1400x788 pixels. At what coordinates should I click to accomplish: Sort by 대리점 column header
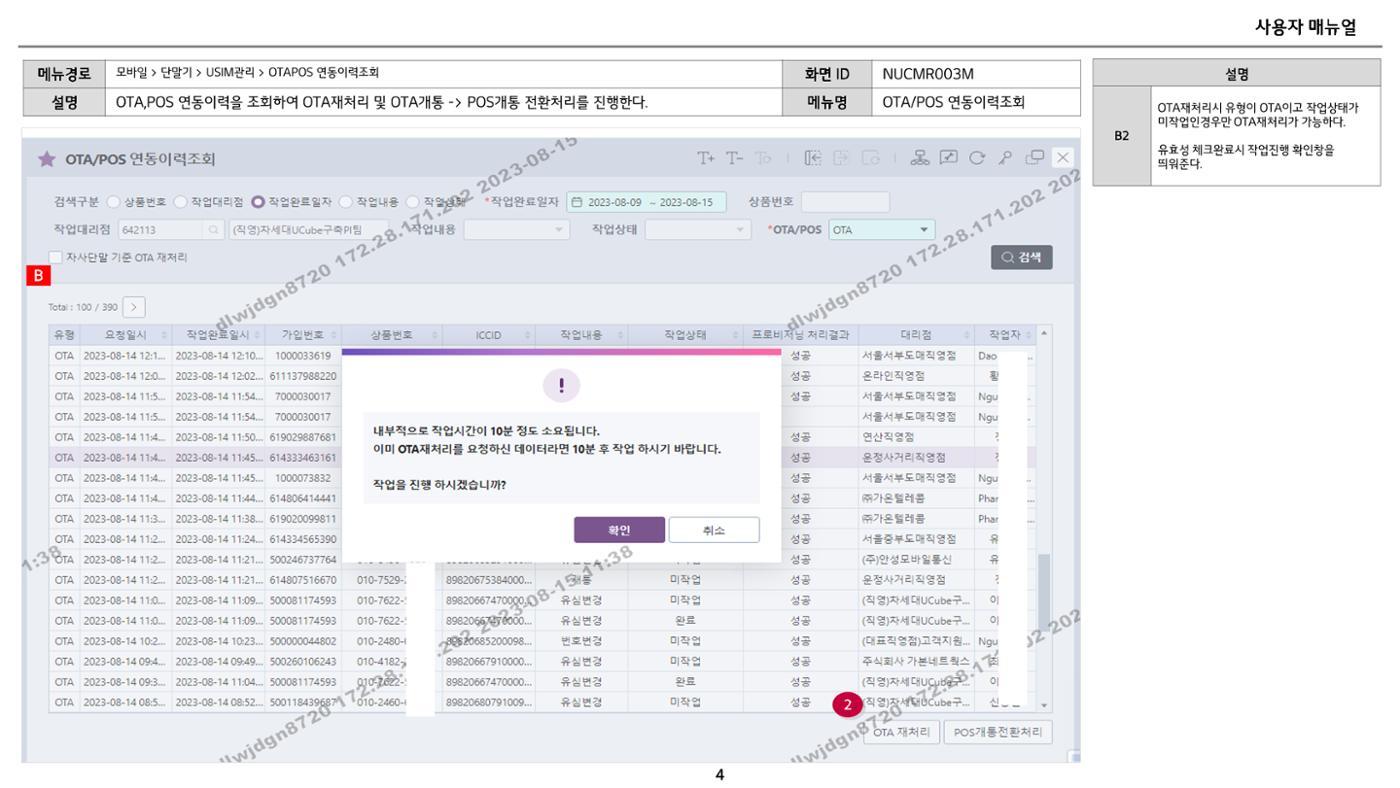915,335
